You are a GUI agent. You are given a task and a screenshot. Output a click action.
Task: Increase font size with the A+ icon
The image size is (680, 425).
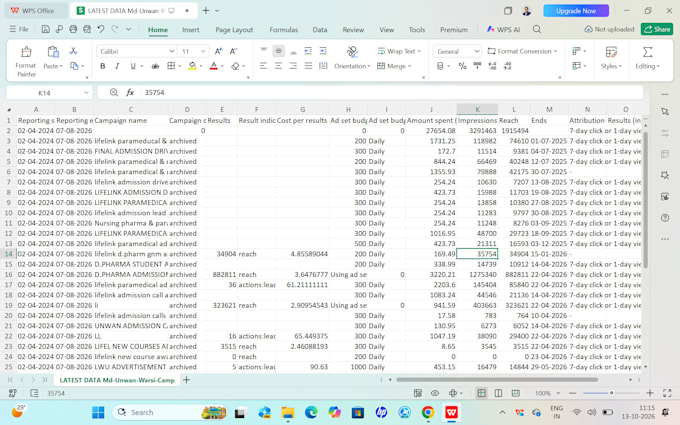point(219,51)
